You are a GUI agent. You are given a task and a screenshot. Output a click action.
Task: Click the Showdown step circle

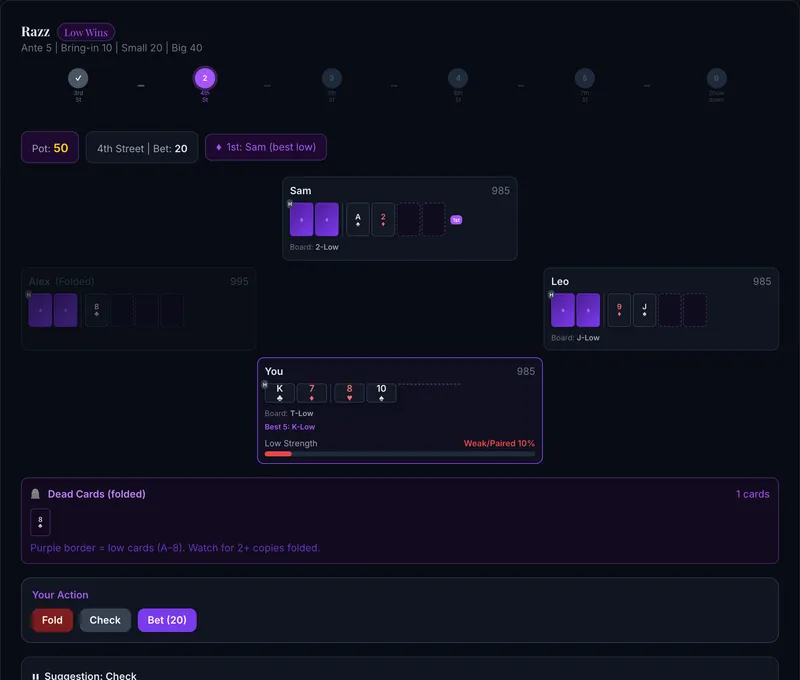pos(716,78)
